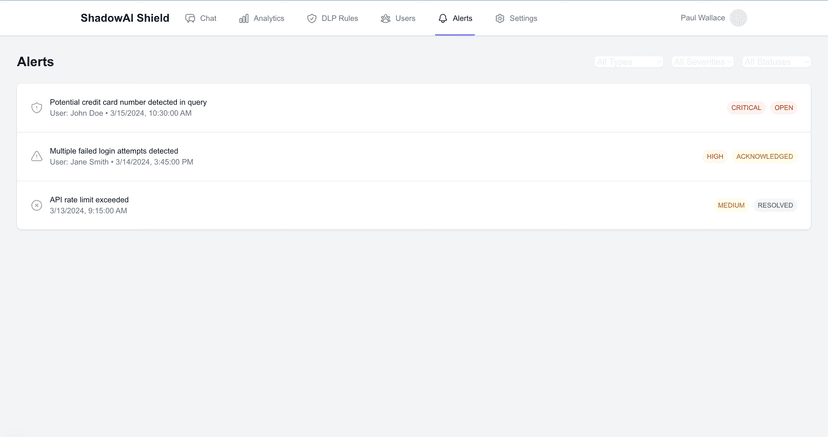This screenshot has width=828, height=437.
Task: Click shield icon of credit card alert
Action: pyautogui.click(x=36, y=108)
